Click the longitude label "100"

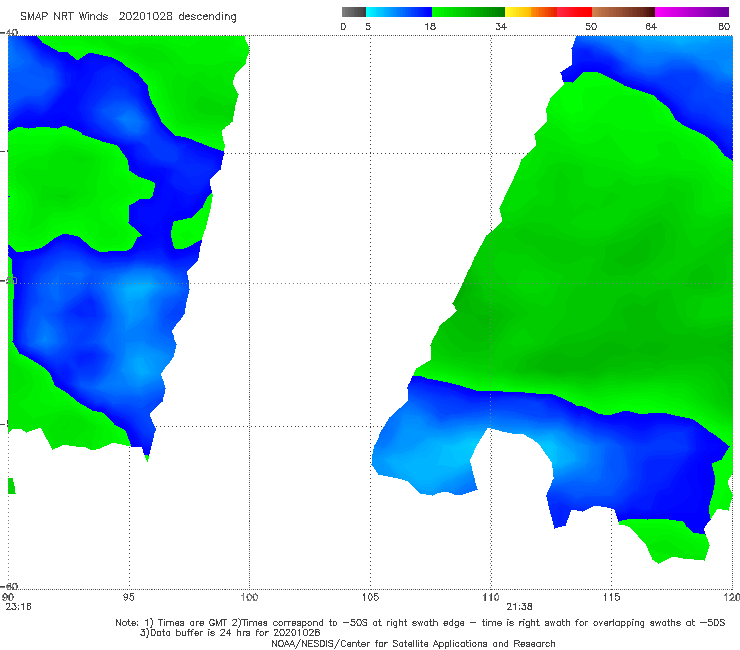coord(249,597)
